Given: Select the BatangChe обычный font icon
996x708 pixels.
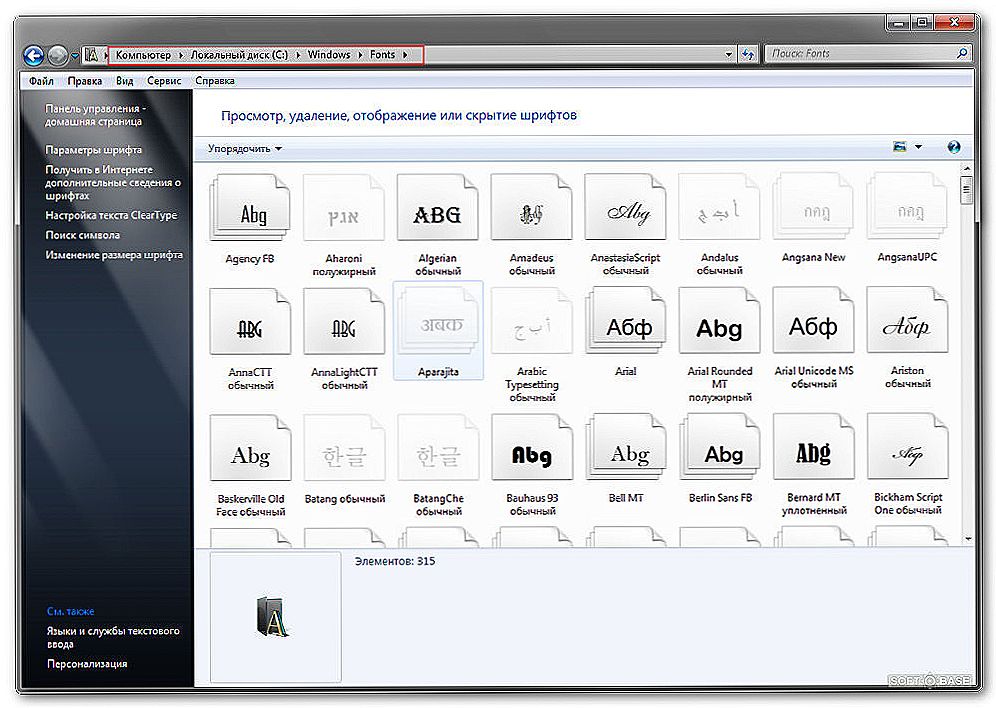Looking at the screenshot, I should (438, 450).
